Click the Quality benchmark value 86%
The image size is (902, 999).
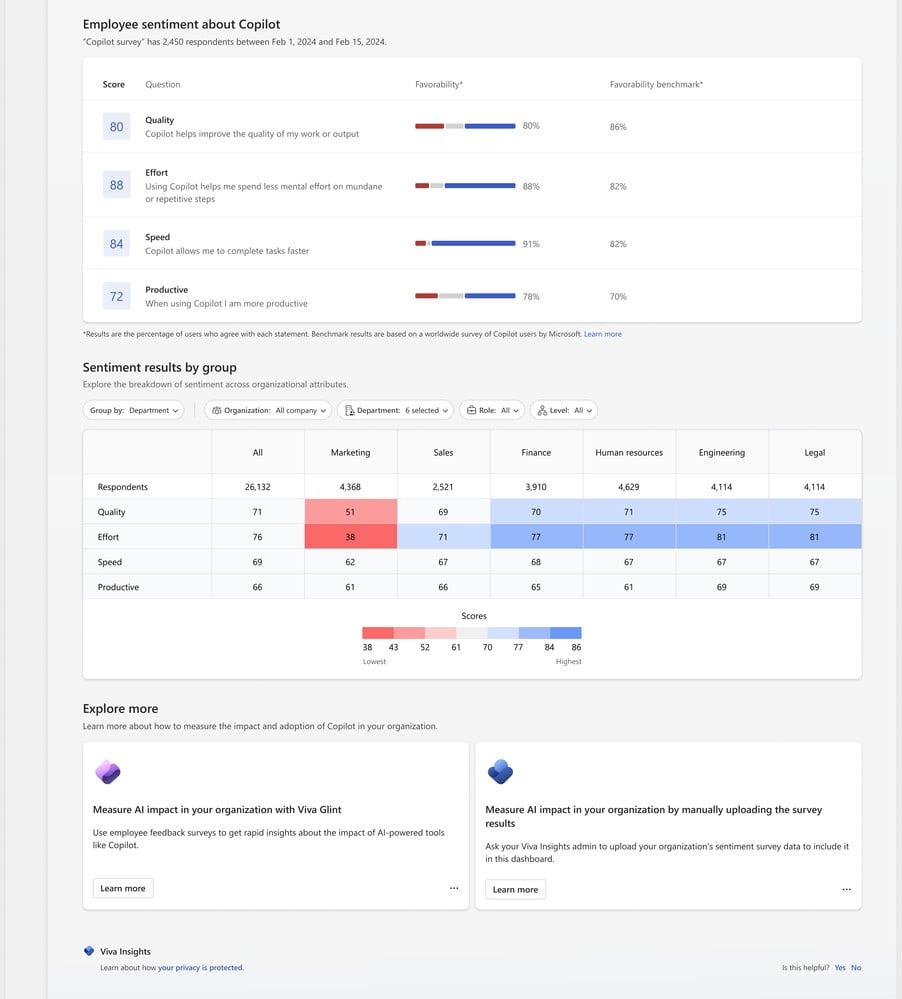618,127
